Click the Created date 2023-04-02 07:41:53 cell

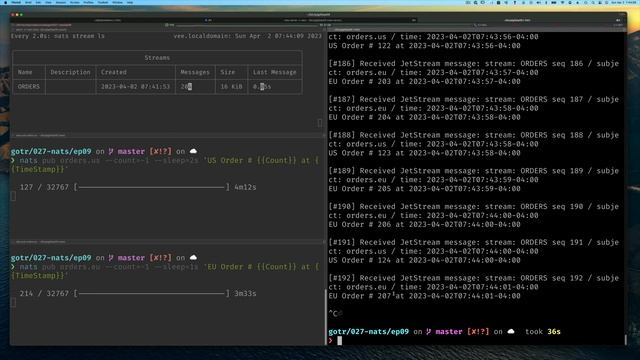[x=135, y=87]
